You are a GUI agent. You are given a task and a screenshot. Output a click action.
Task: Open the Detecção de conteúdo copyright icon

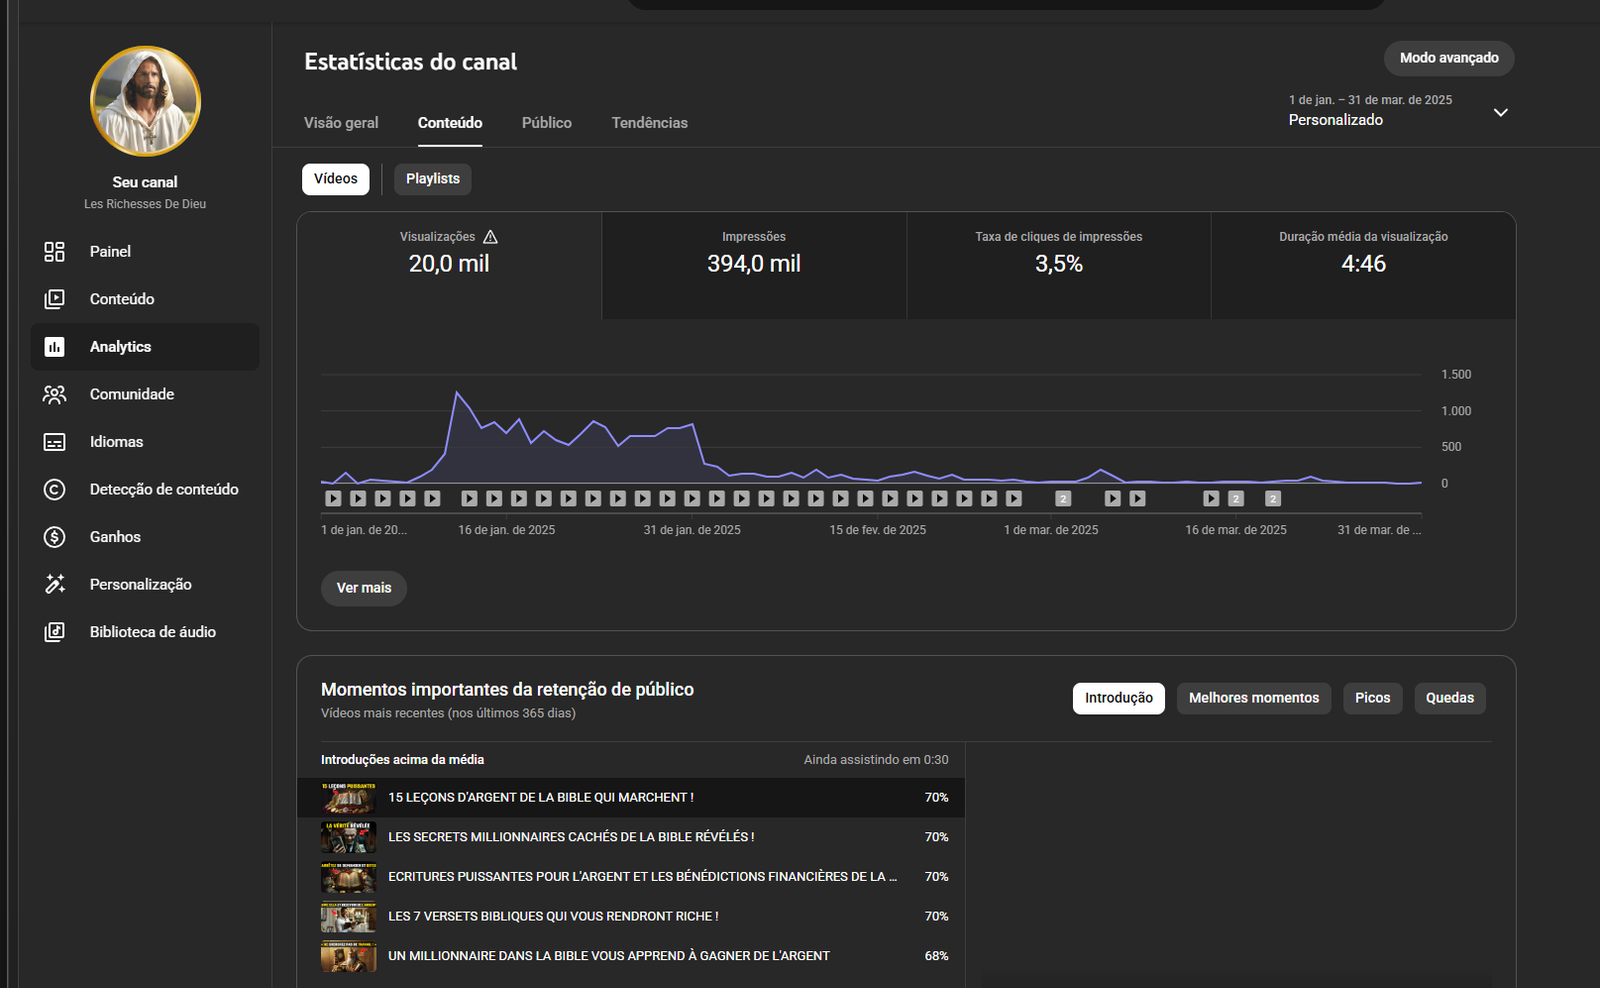pyautogui.click(x=55, y=489)
